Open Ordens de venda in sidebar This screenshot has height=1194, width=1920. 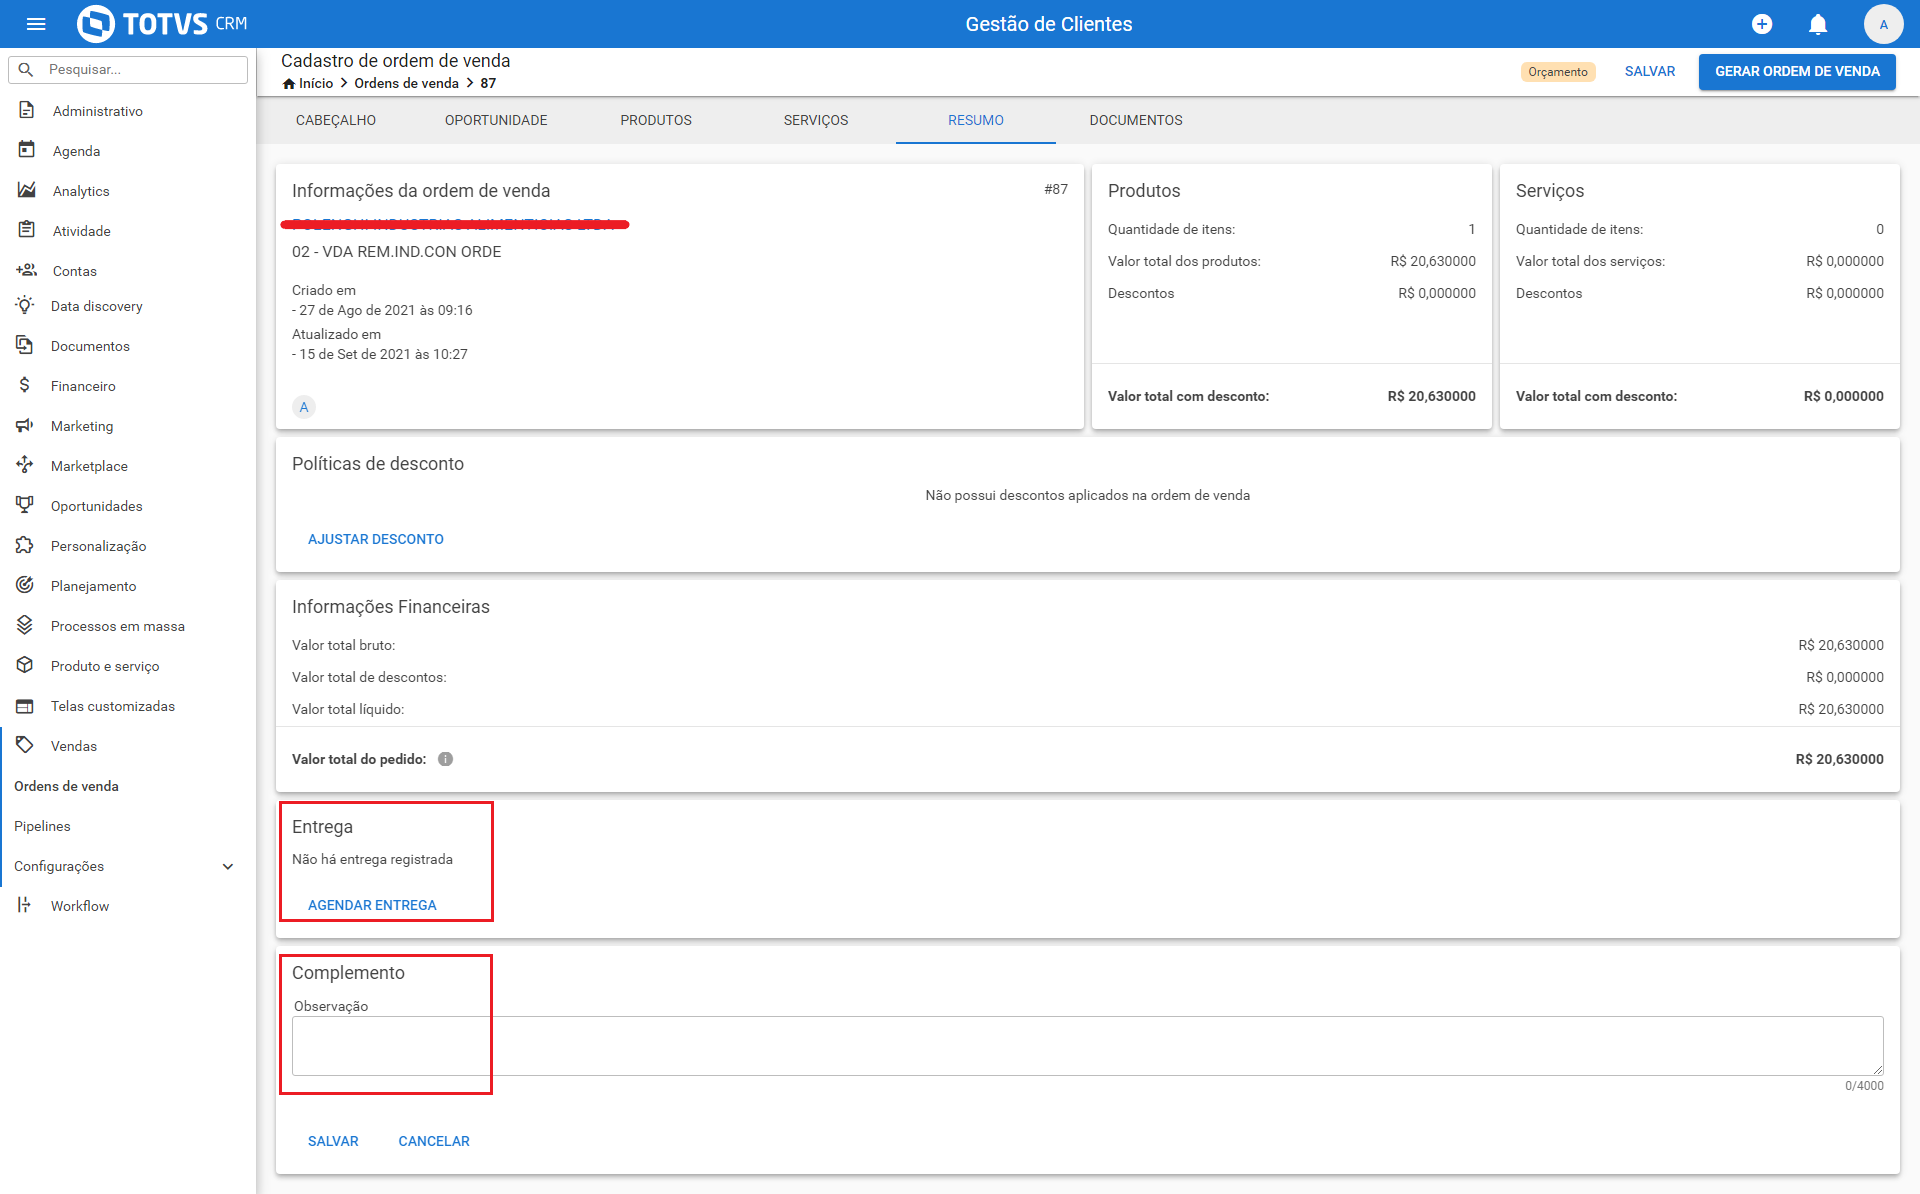[x=66, y=786]
